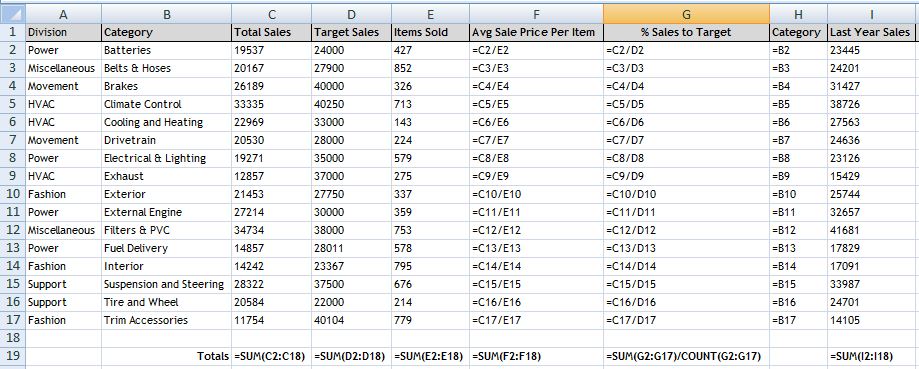Click the =B16 formula cell
Screen dimensions: 919x369
(799, 302)
